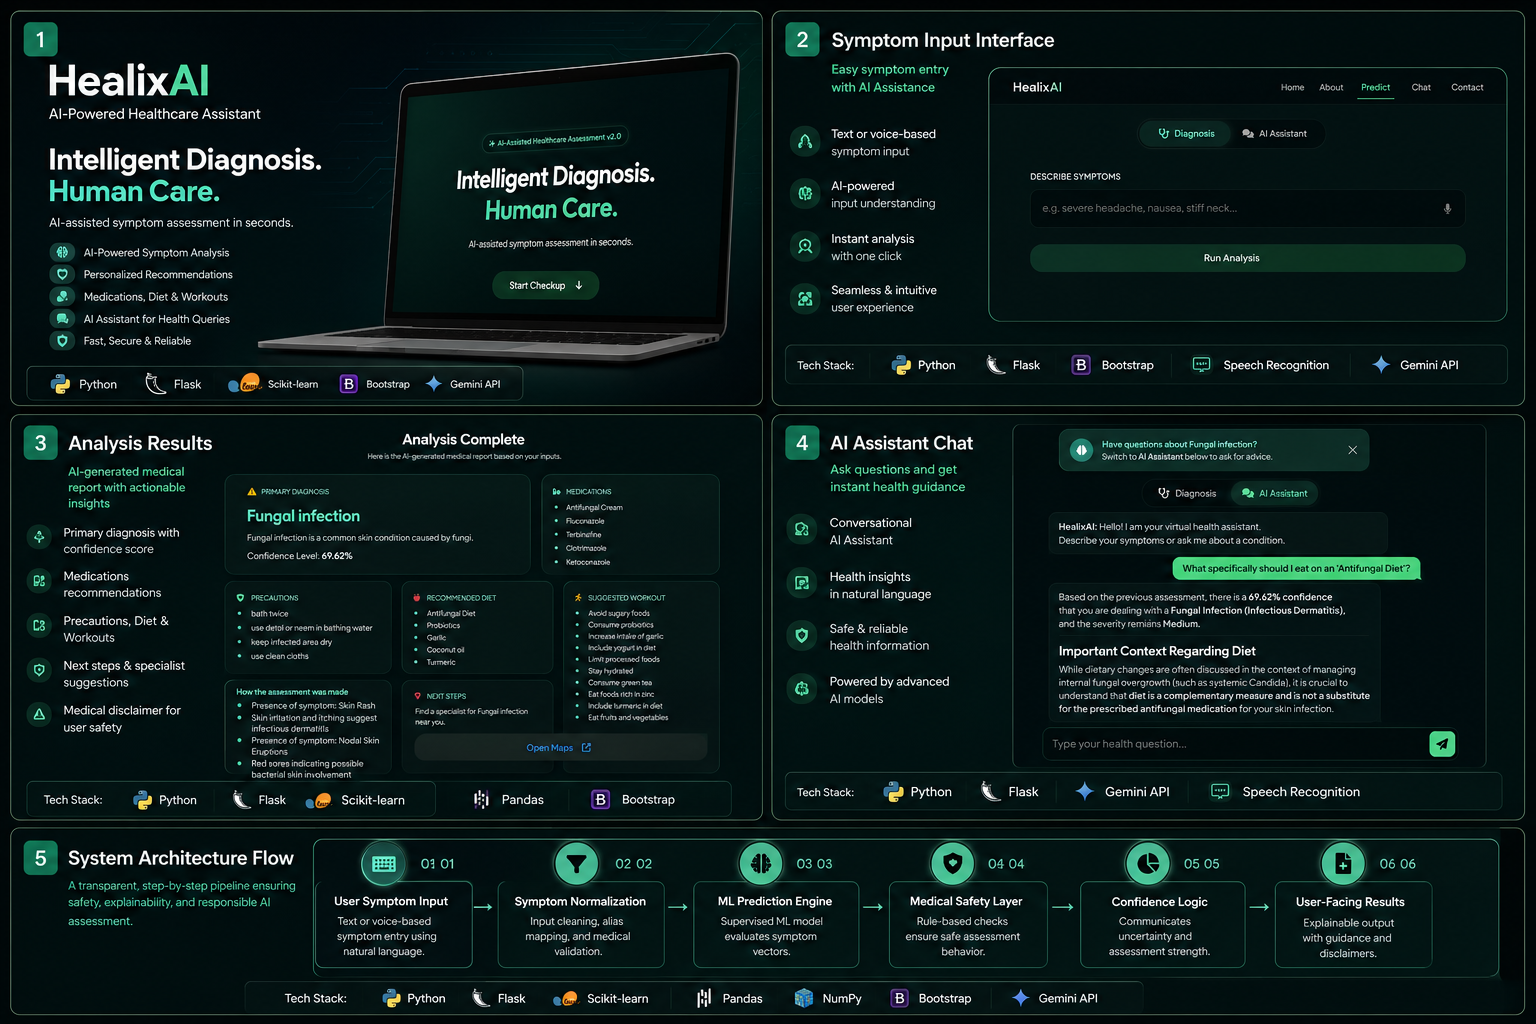Click Text or voice-based symptom input icon
The width and height of the screenshot is (1536, 1024).
(x=805, y=142)
